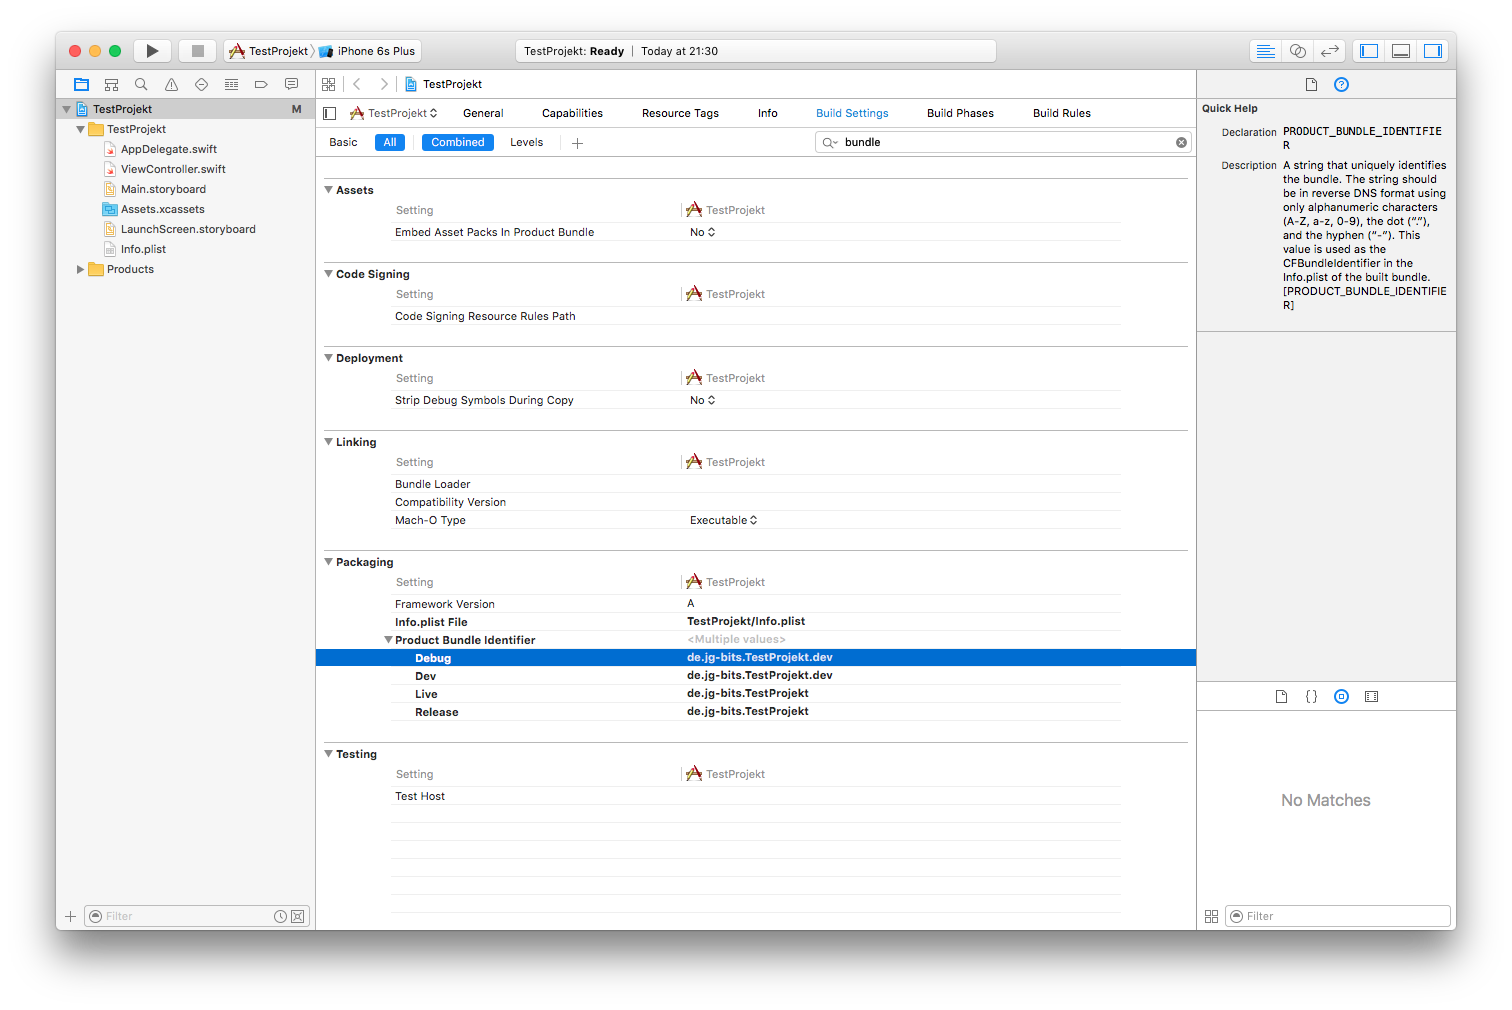Open the breakpoint navigator icon
Image resolution: width=1512 pixels, height=1010 pixels.
[x=261, y=85]
